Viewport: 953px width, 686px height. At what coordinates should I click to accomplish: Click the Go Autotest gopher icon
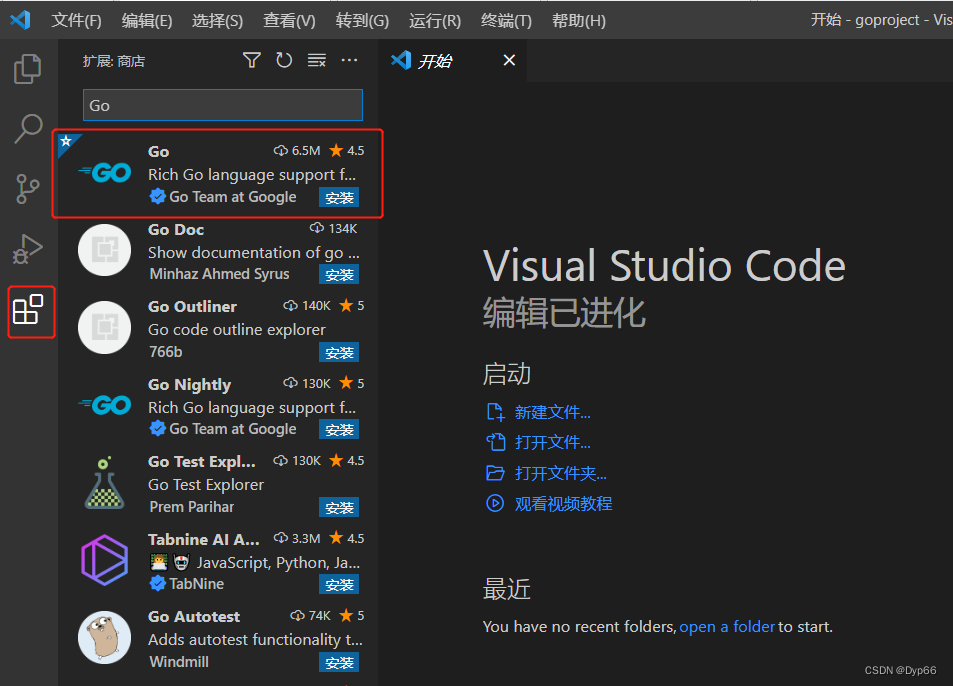pos(105,637)
